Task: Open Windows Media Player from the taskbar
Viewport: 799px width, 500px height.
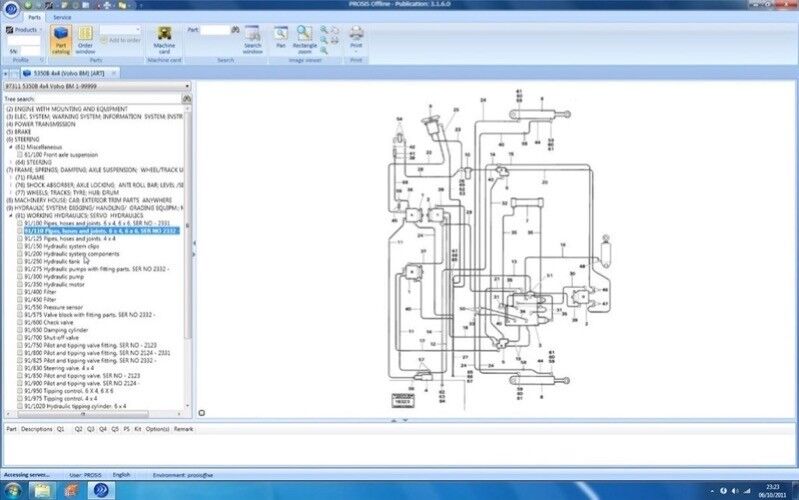Action: (73, 489)
